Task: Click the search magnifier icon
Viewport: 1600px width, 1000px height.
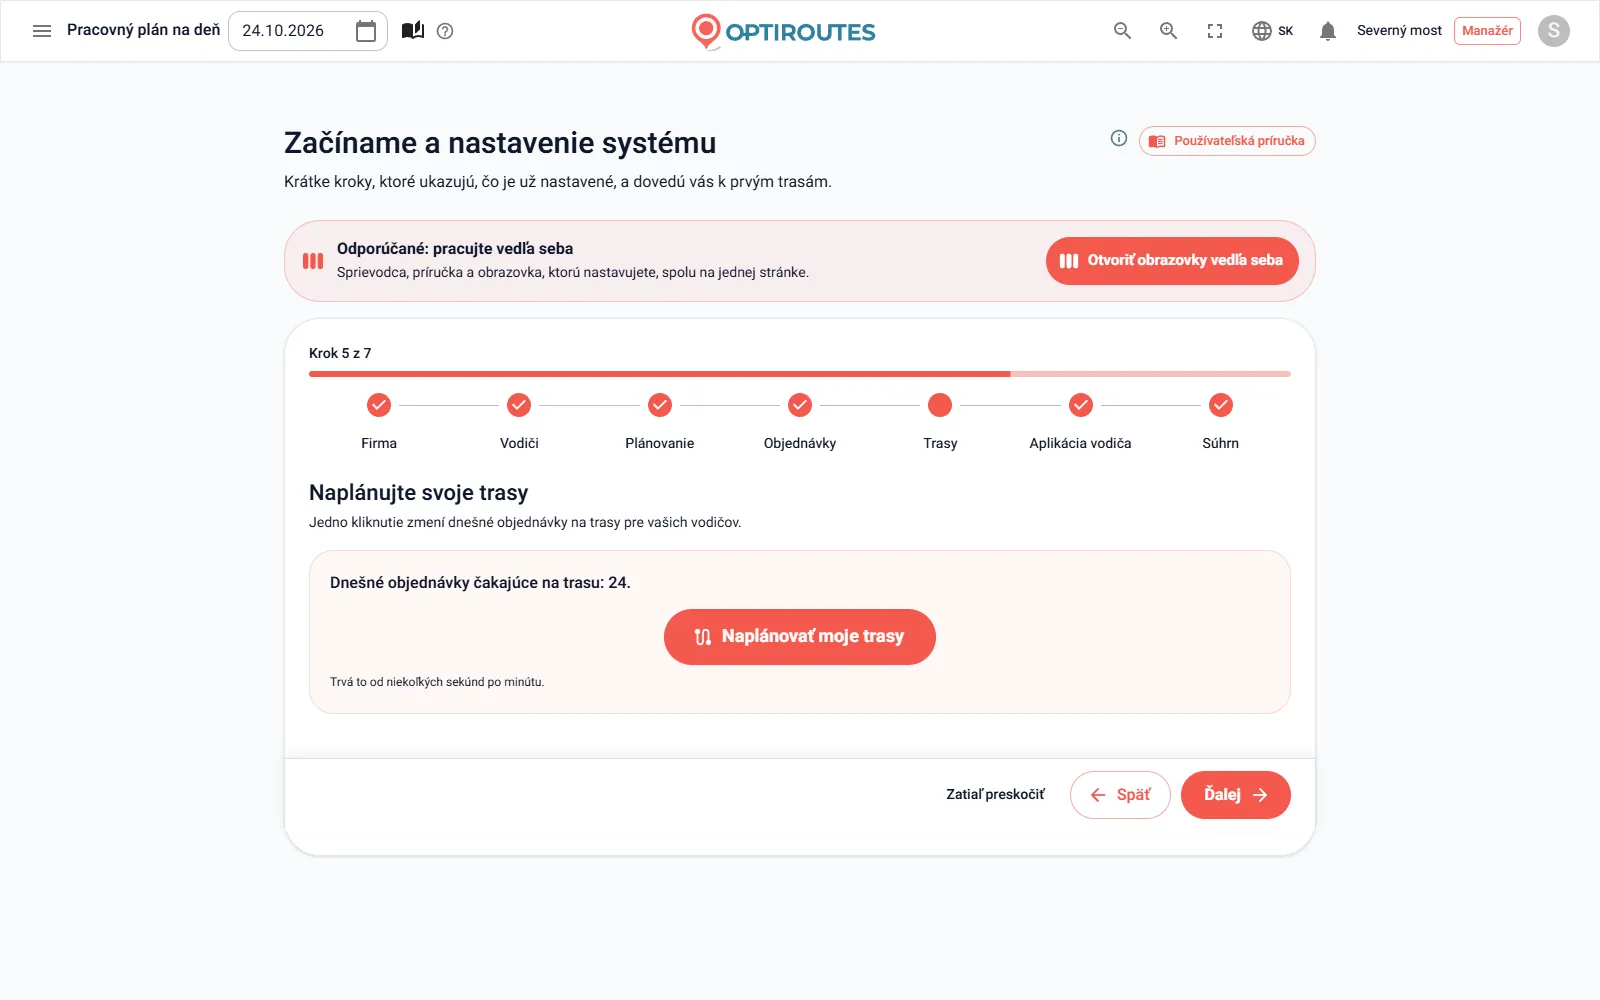Action: pyautogui.click(x=1122, y=31)
